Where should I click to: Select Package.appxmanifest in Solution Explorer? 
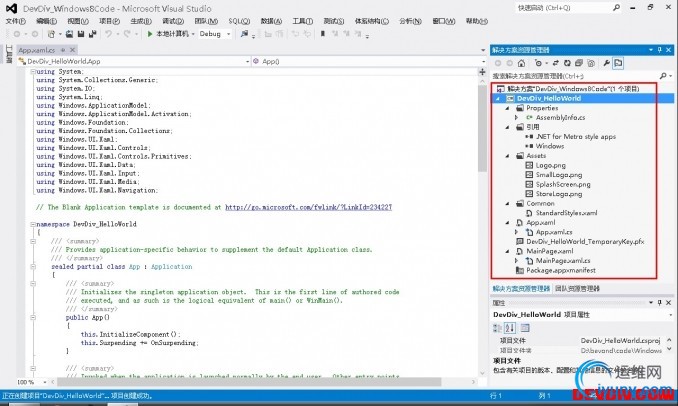coord(561,270)
